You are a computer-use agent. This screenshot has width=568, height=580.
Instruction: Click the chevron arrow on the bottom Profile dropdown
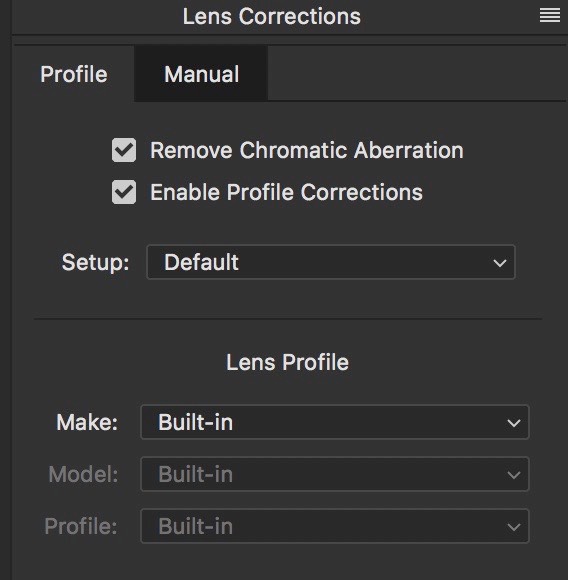514,527
